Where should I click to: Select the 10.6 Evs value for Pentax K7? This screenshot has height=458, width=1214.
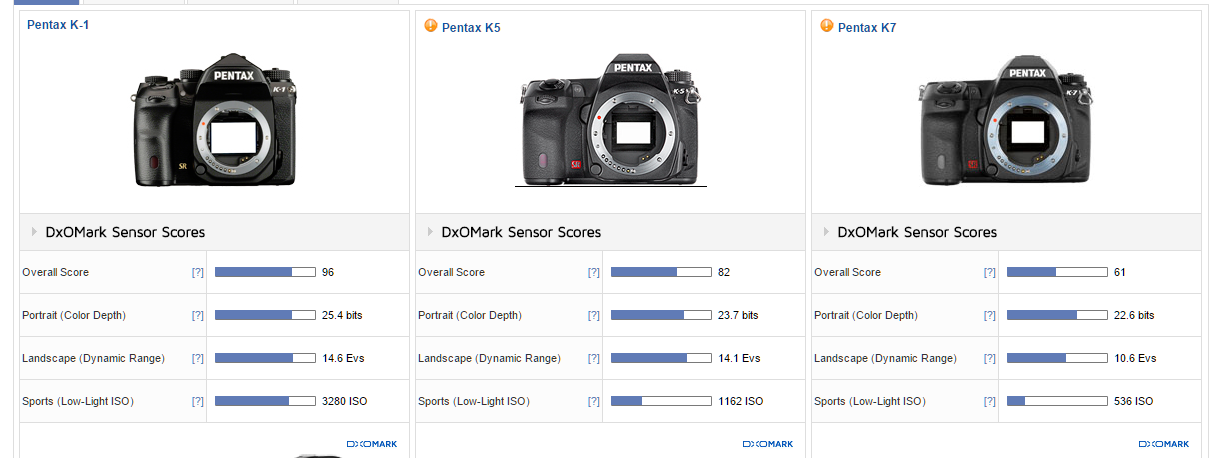[1135, 359]
